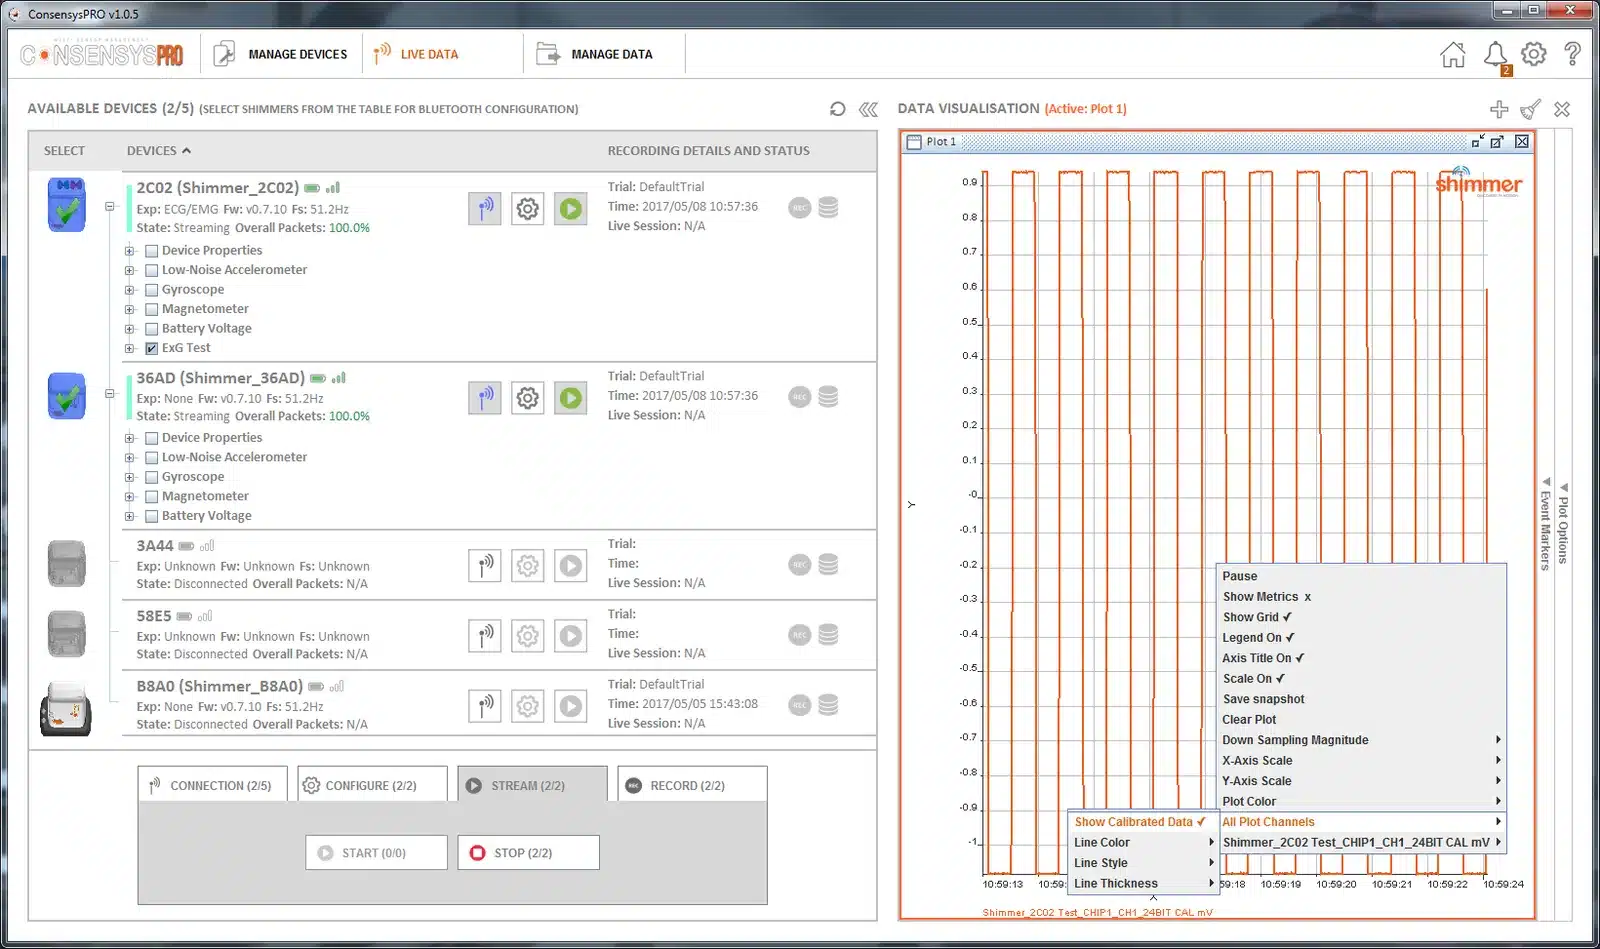Click the STOP (2/2) button

[528, 853]
